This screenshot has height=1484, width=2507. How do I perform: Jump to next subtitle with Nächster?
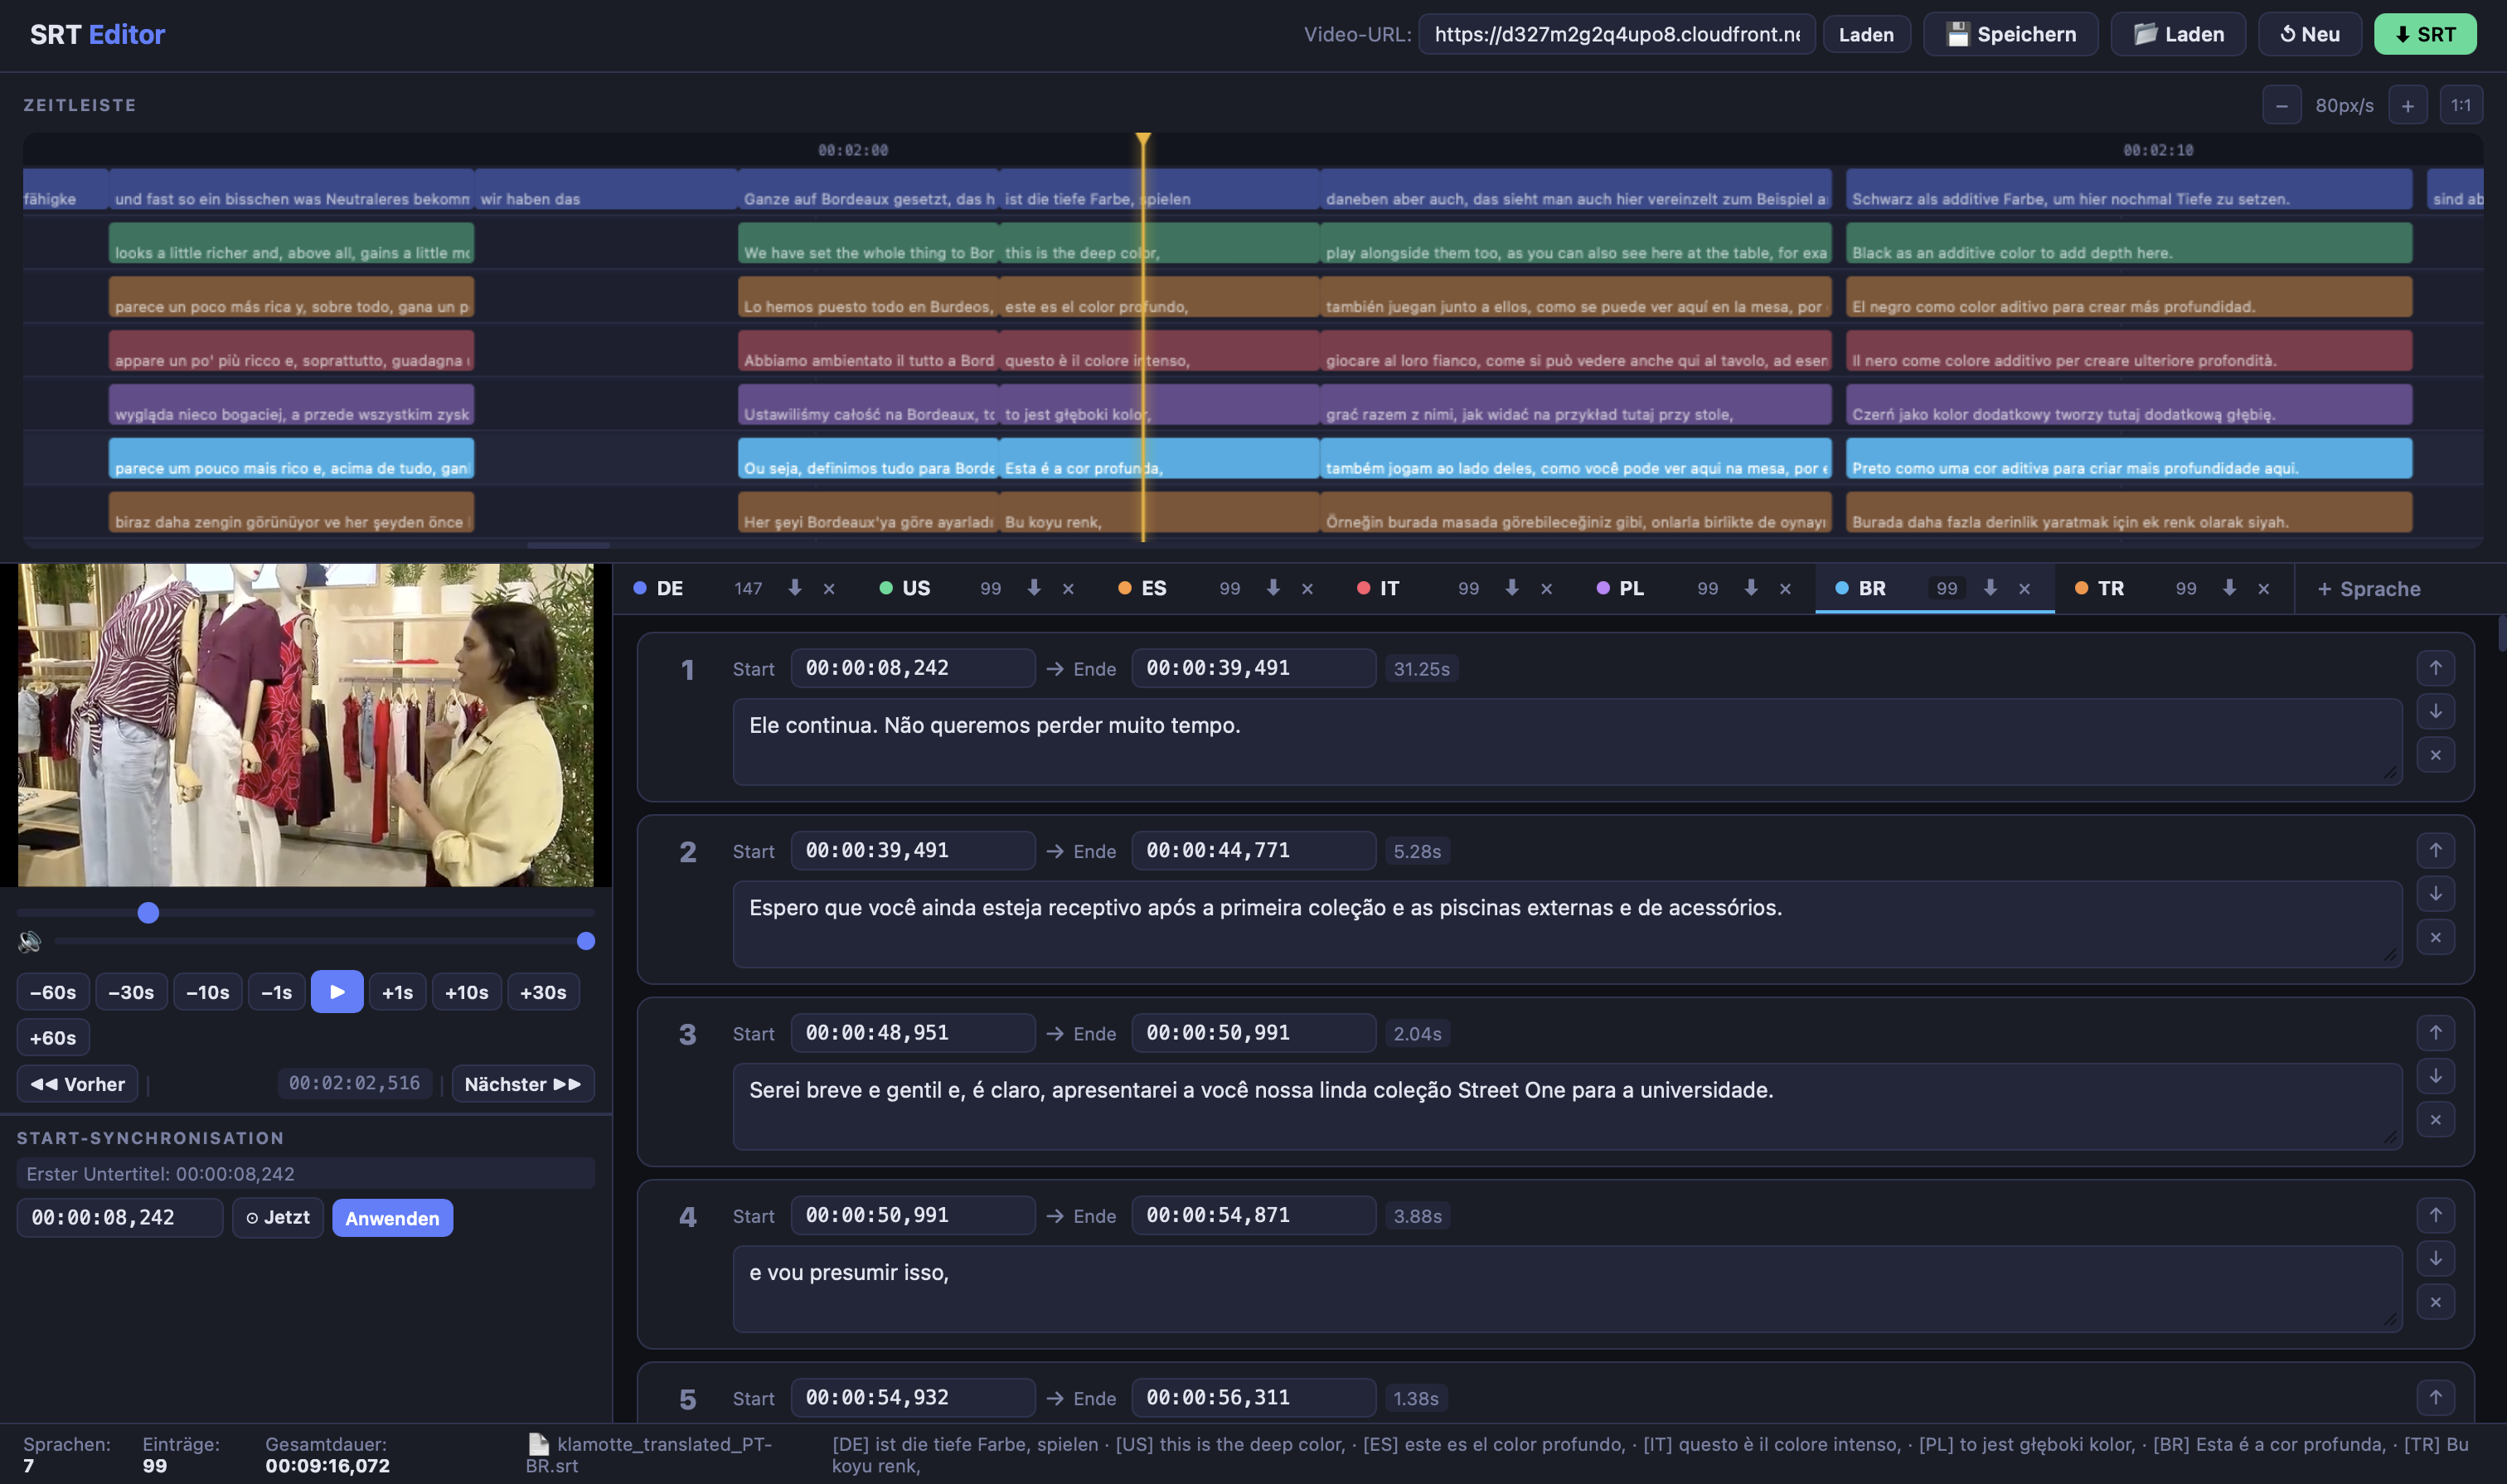coord(522,1084)
